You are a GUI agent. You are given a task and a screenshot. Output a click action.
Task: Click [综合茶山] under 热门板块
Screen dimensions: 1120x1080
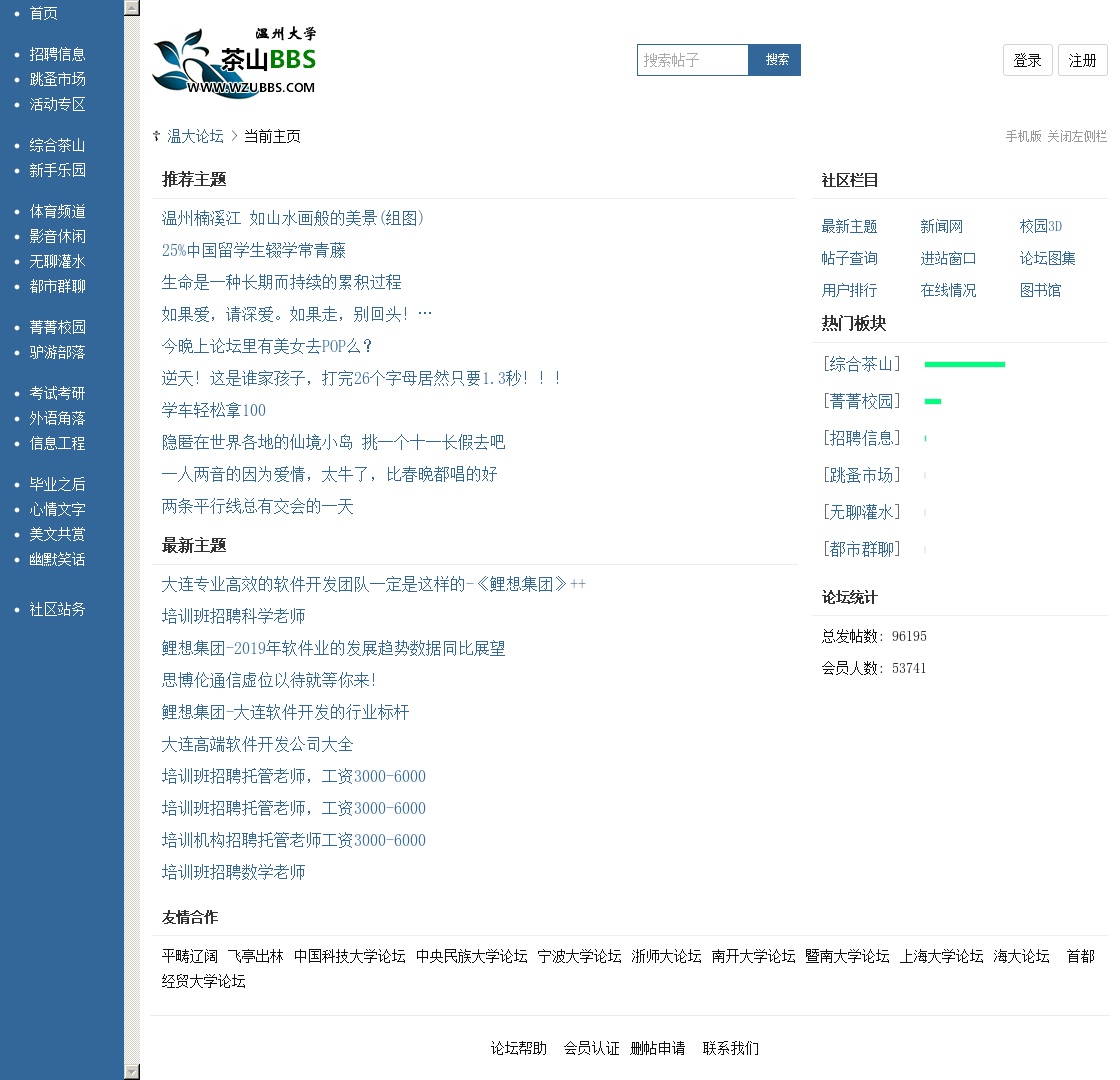861,364
